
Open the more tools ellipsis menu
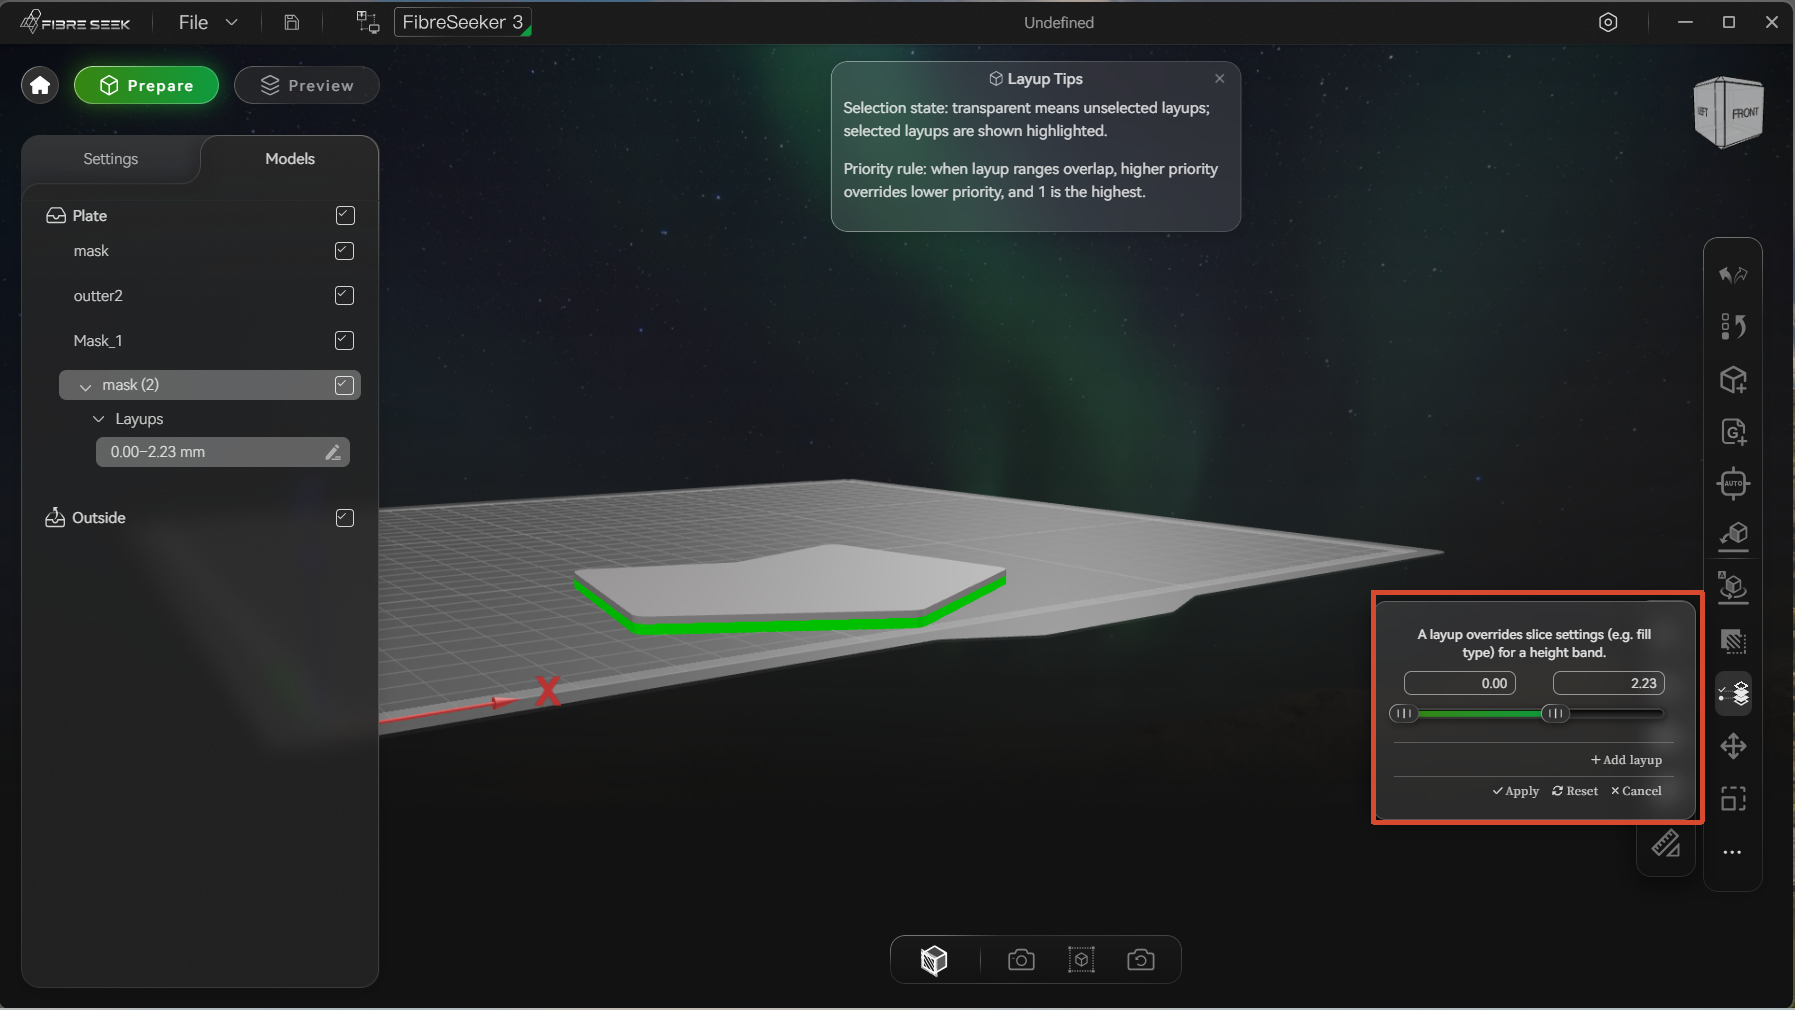click(1733, 852)
